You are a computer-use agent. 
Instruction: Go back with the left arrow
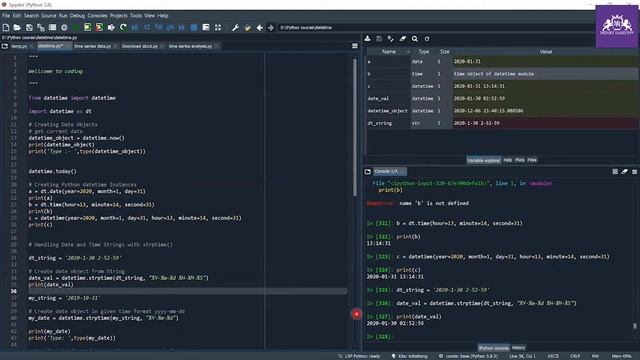click(x=260, y=27)
